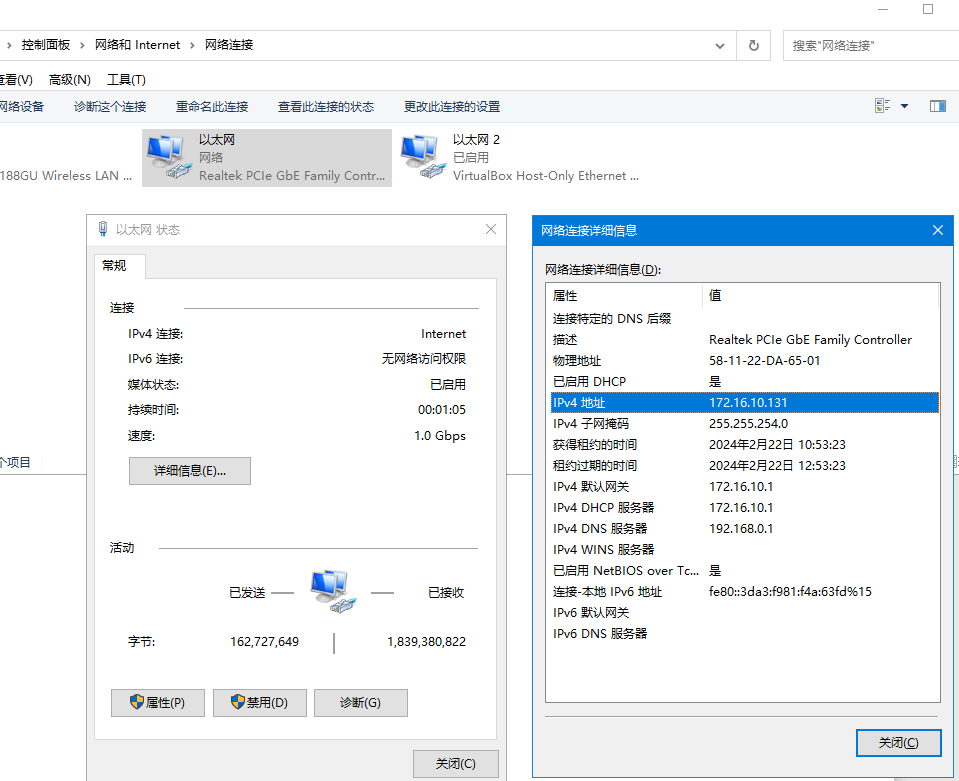This screenshot has height=781, width=959.
Task: Click the 详细信息(E)... button
Action: (189, 471)
